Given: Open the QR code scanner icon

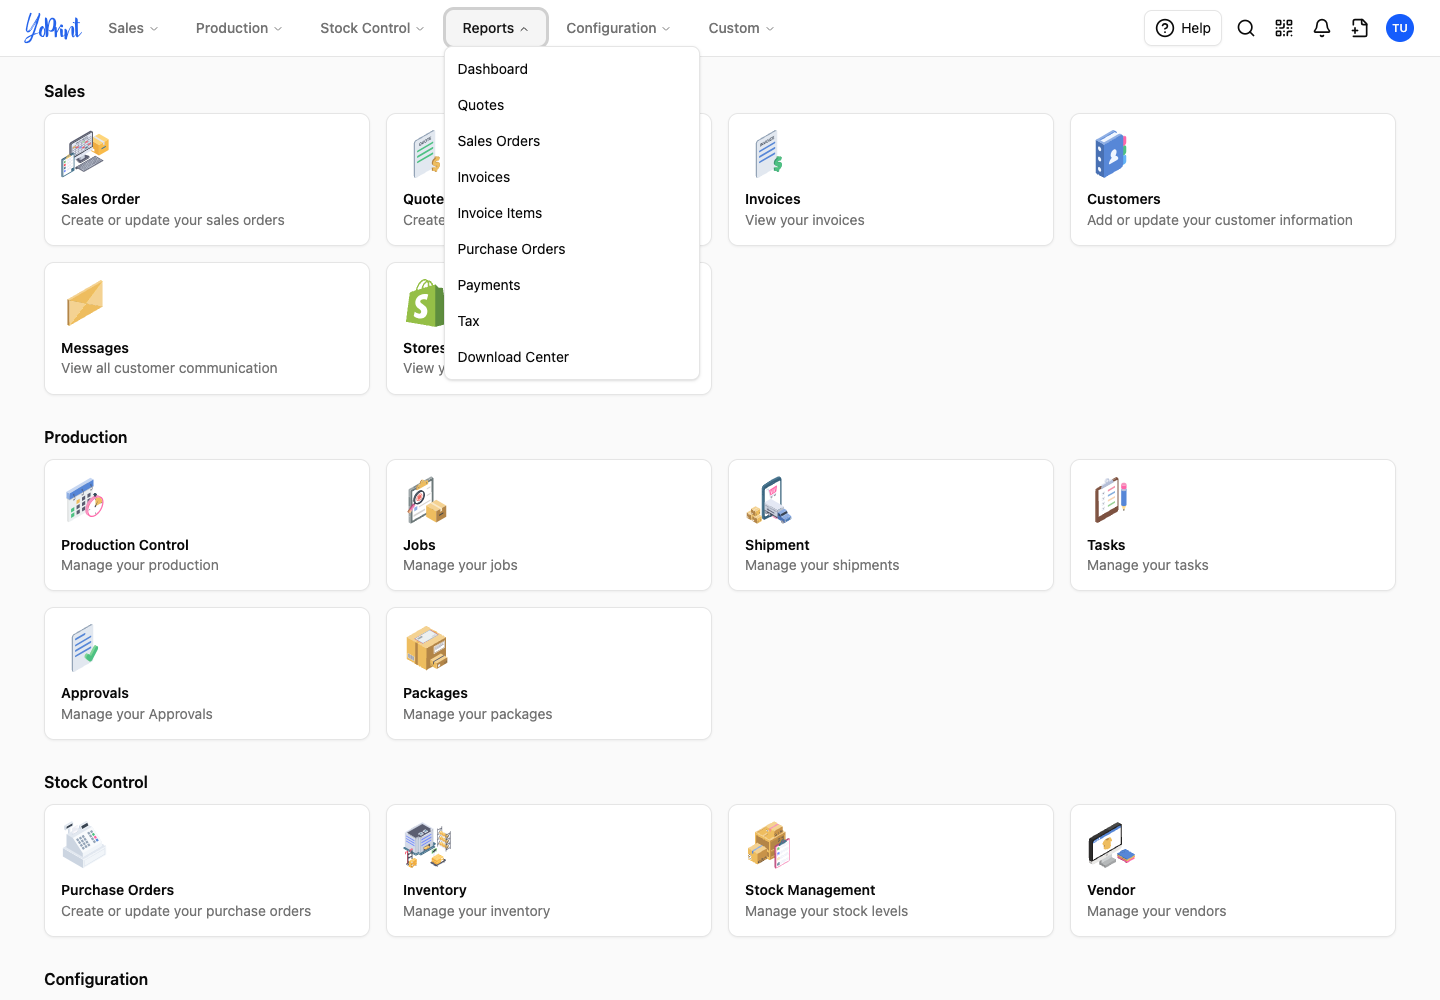Looking at the screenshot, I should (x=1284, y=28).
